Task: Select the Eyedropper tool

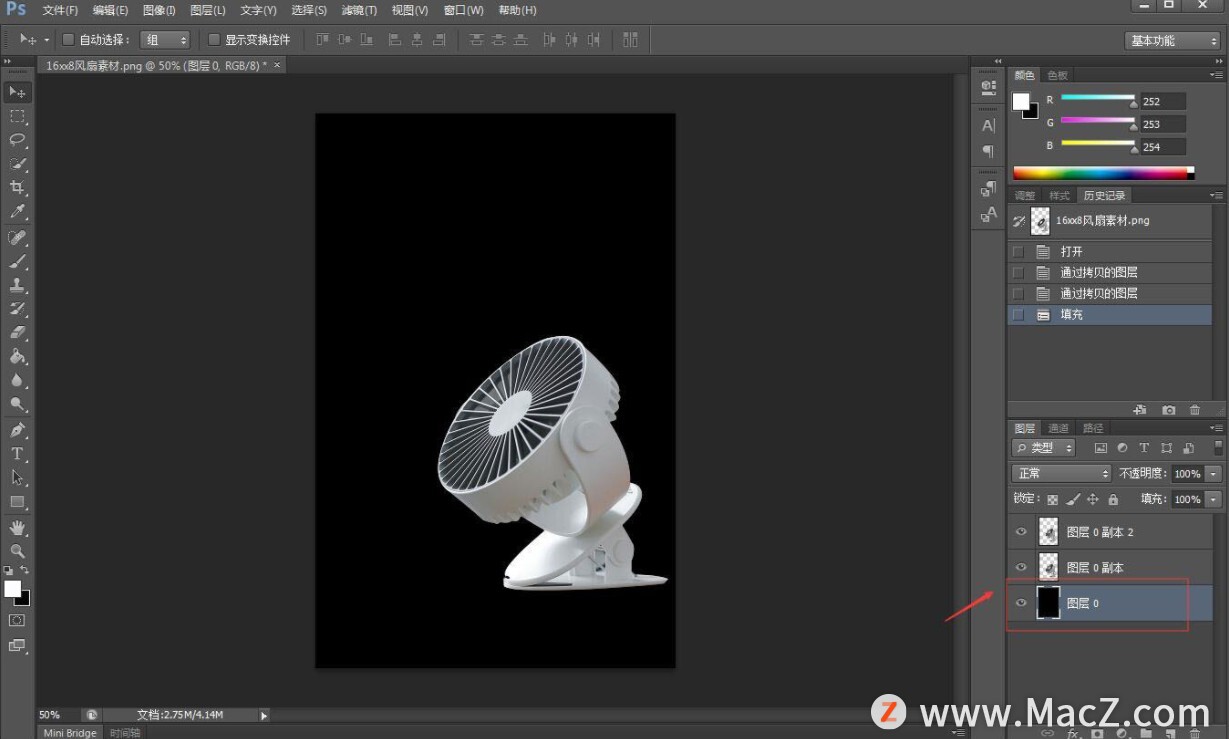Action: pyautogui.click(x=17, y=212)
